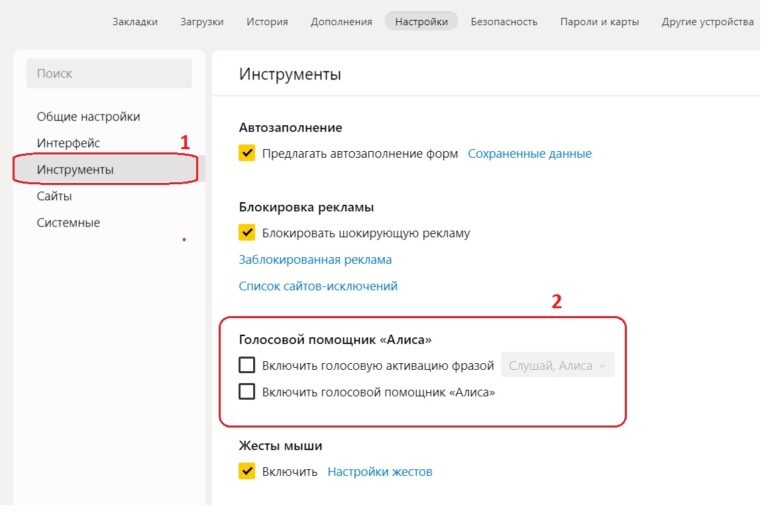This screenshot has height=513, width=768.
Task: Open the Настройки жестов link
Action: coord(380,472)
